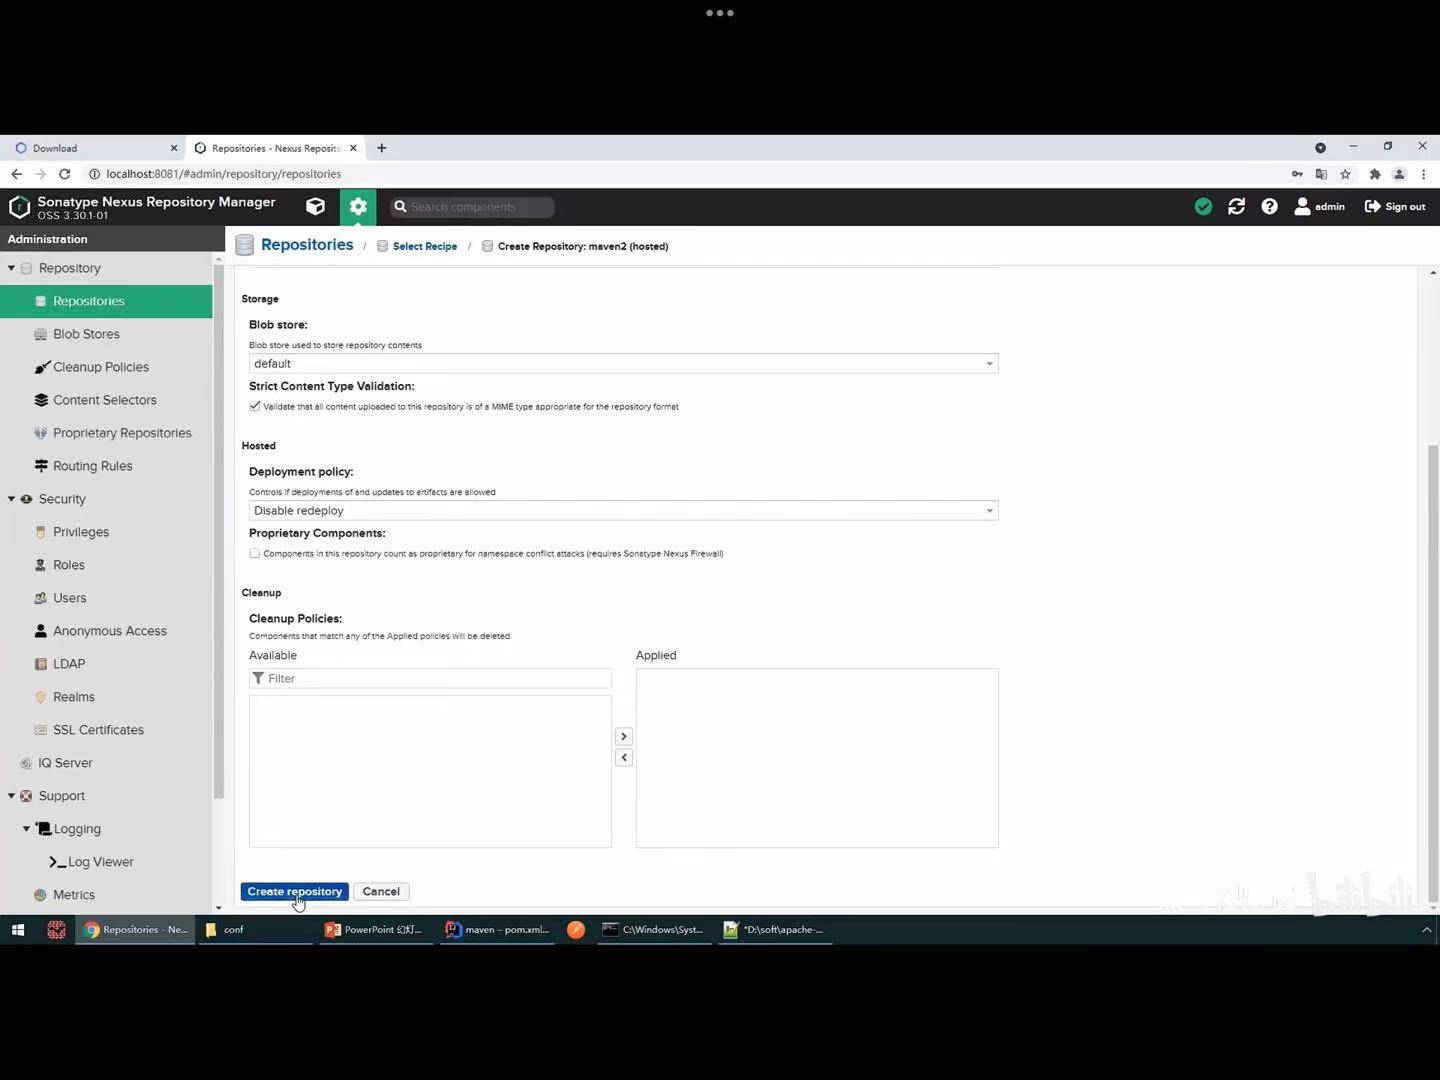The height and width of the screenshot is (1080, 1440).
Task: Go back in the browser
Action: (x=16, y=174)
